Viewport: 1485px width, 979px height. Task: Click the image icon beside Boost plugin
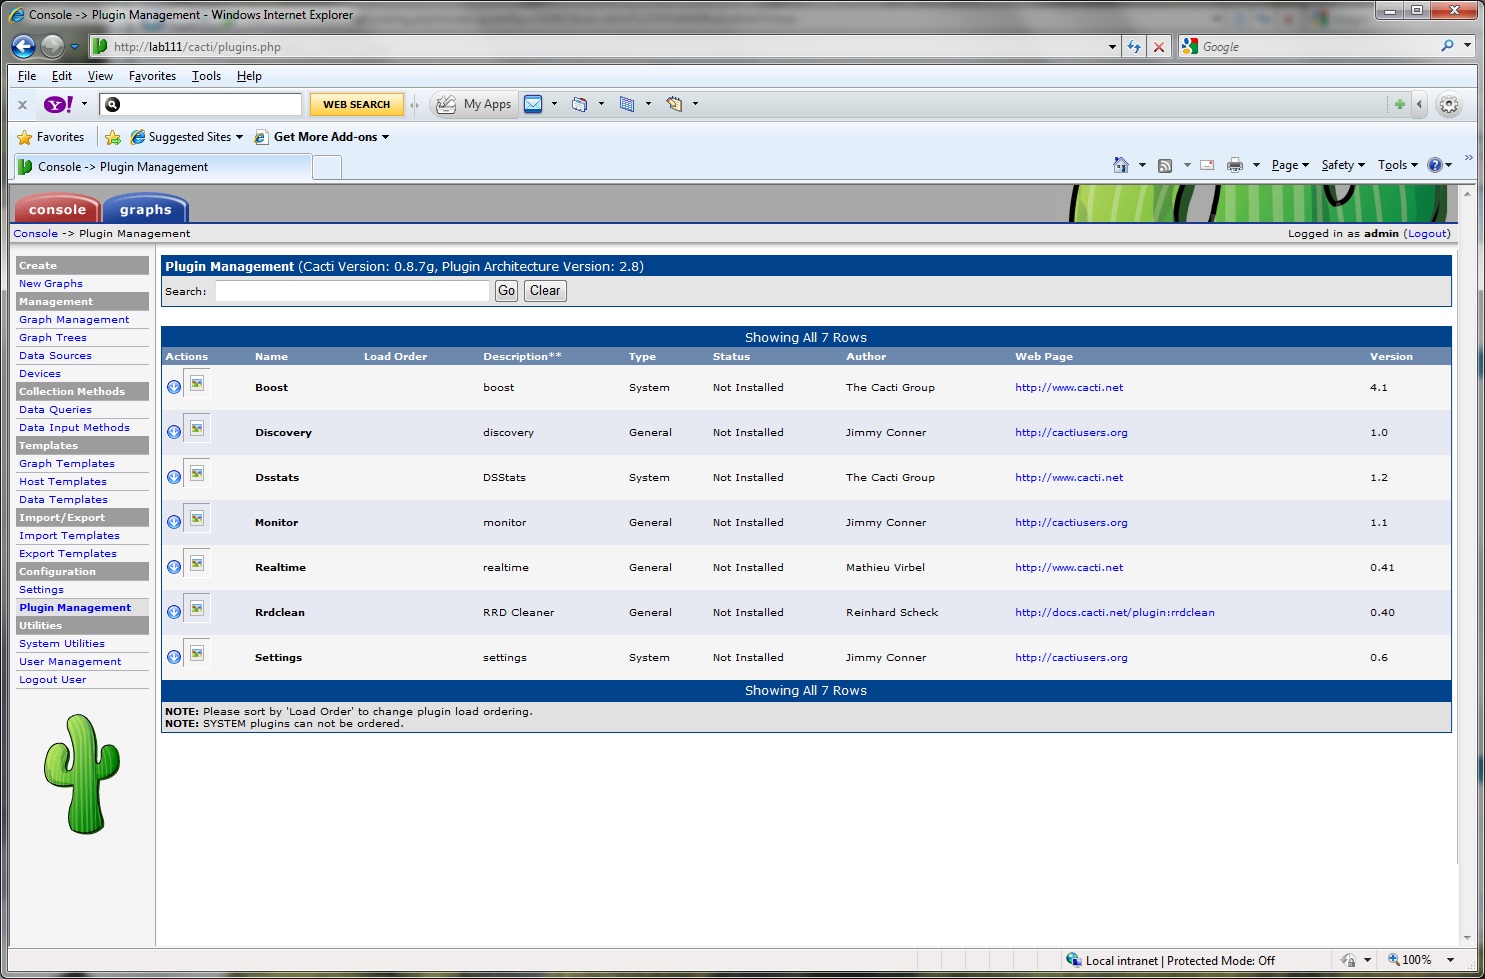click(197, 383)
